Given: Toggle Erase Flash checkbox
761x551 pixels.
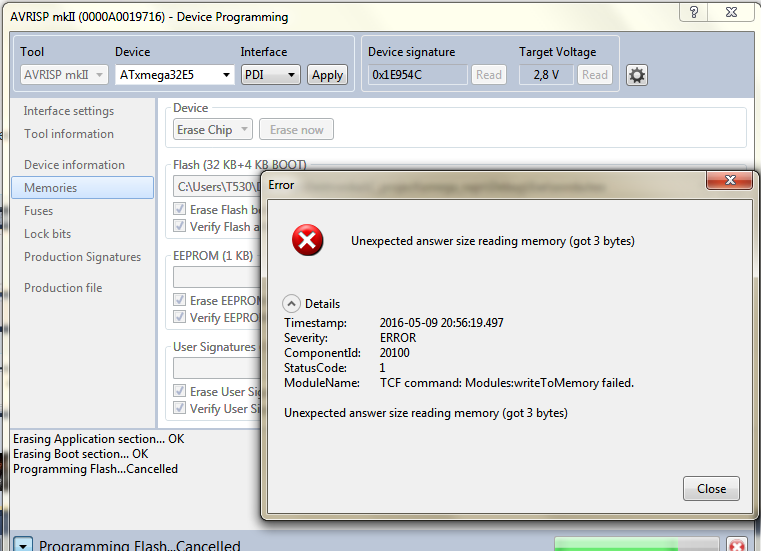Looking at the screenshot, I should pos(180,210).
